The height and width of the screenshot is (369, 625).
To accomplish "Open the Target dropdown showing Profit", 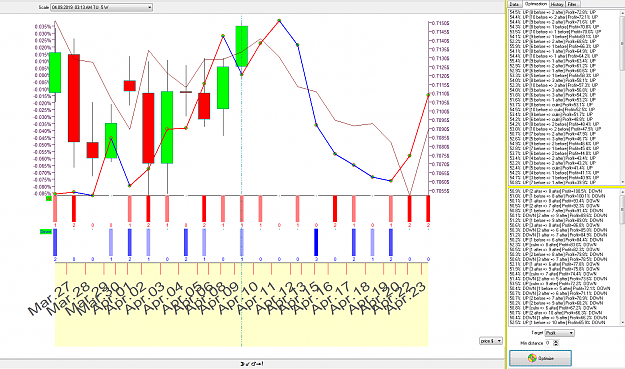I will click(560, 333).
